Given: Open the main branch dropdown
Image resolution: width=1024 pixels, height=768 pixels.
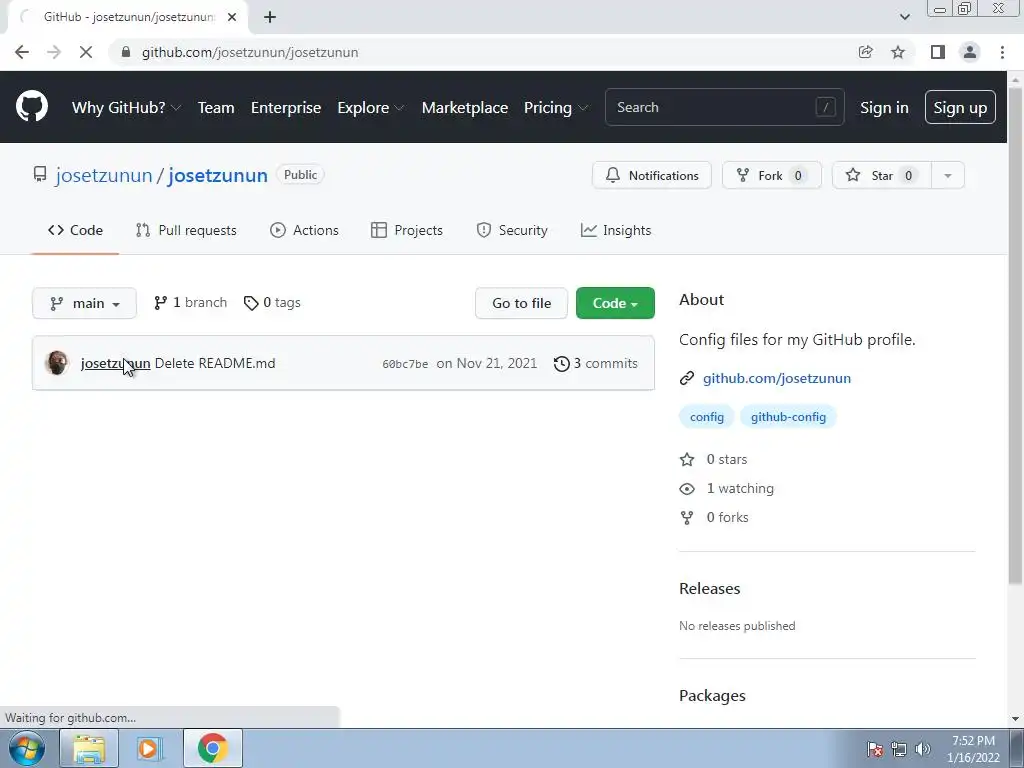Looking at the screenshot, I should point(84,303).
